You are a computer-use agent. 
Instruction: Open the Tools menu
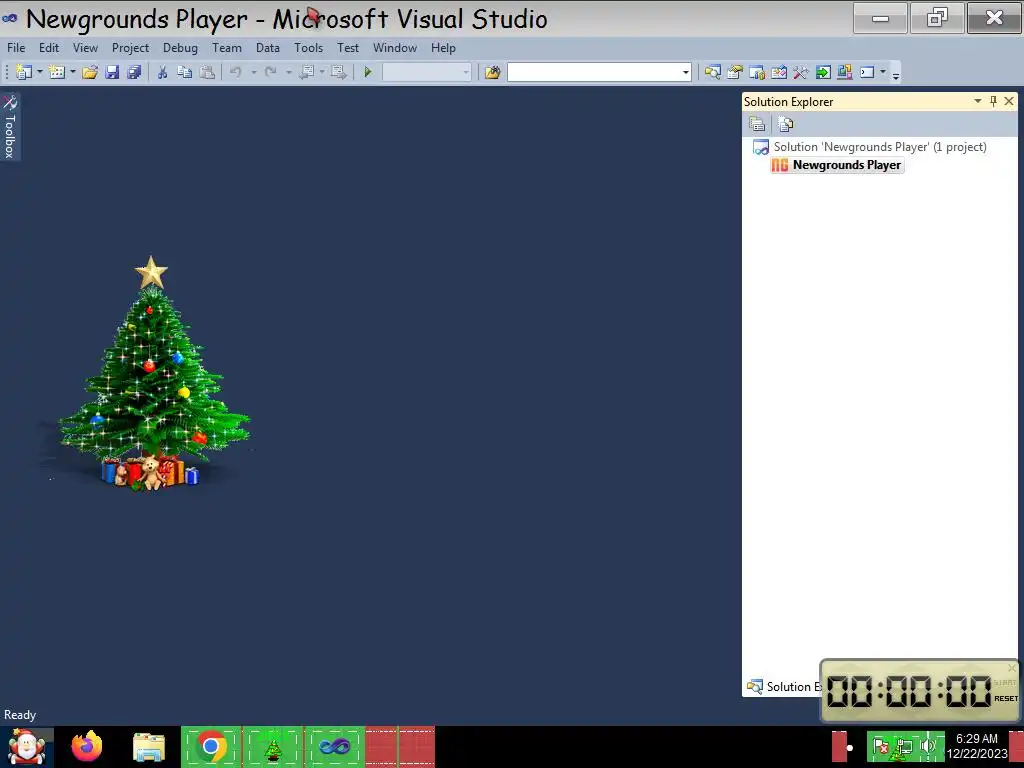pos(308,48)
